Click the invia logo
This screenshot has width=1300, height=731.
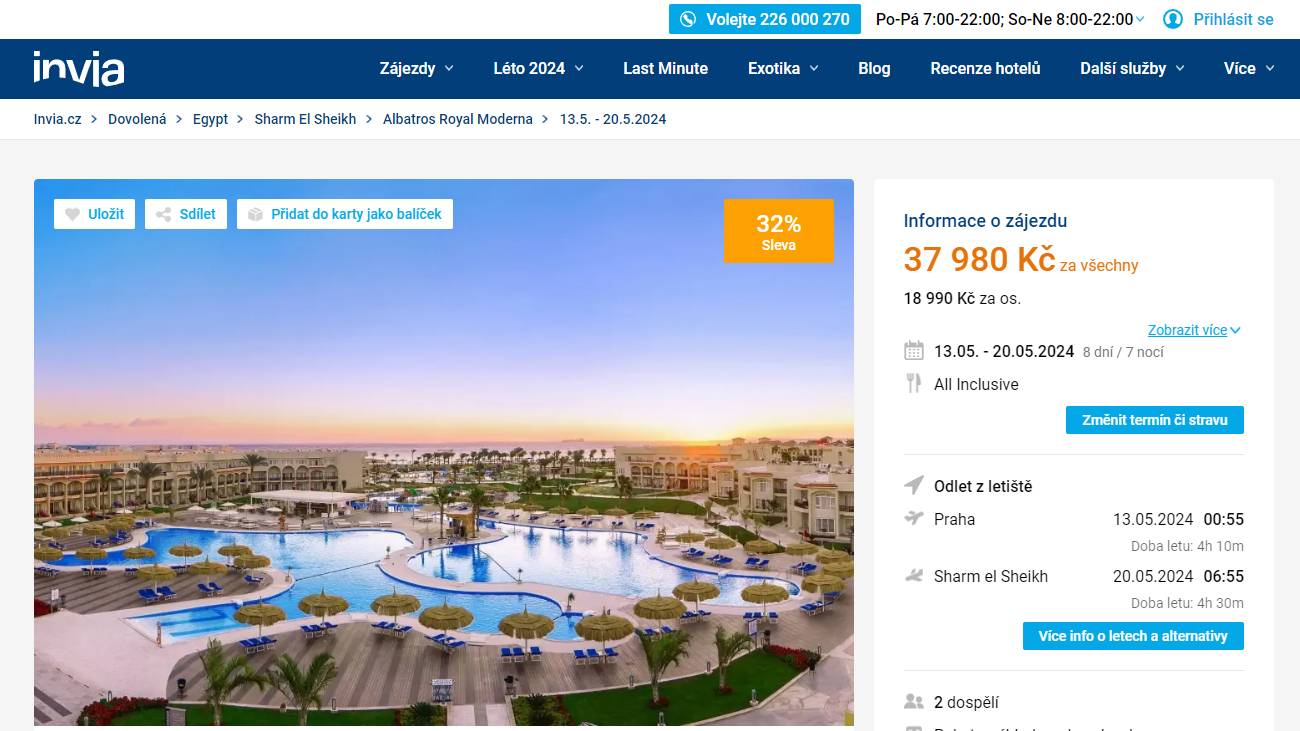79,68
